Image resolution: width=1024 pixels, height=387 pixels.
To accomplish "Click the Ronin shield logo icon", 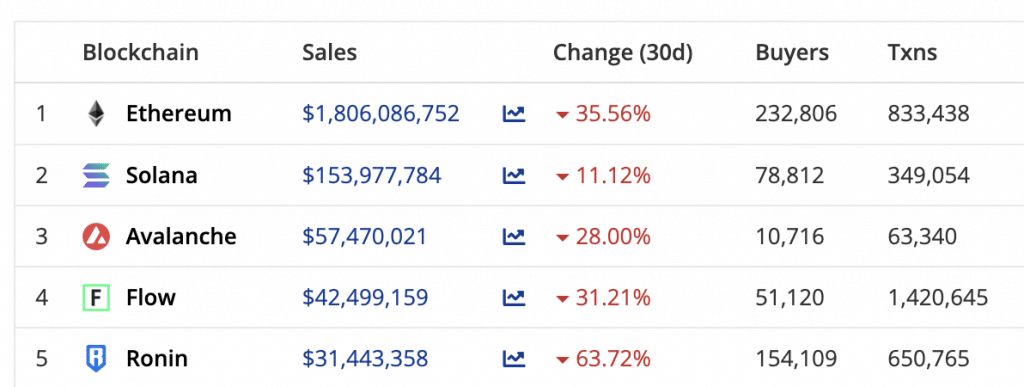I will click(96, 359).
